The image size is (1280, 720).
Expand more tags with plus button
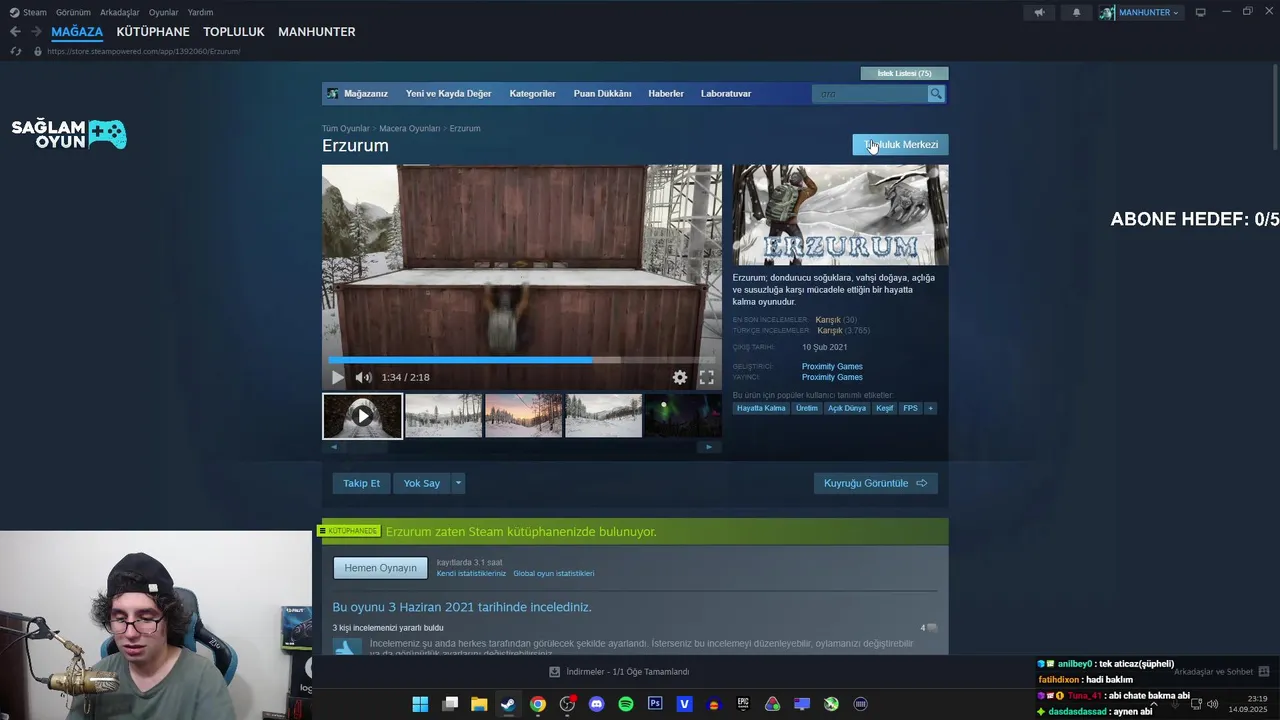(930, 408)
